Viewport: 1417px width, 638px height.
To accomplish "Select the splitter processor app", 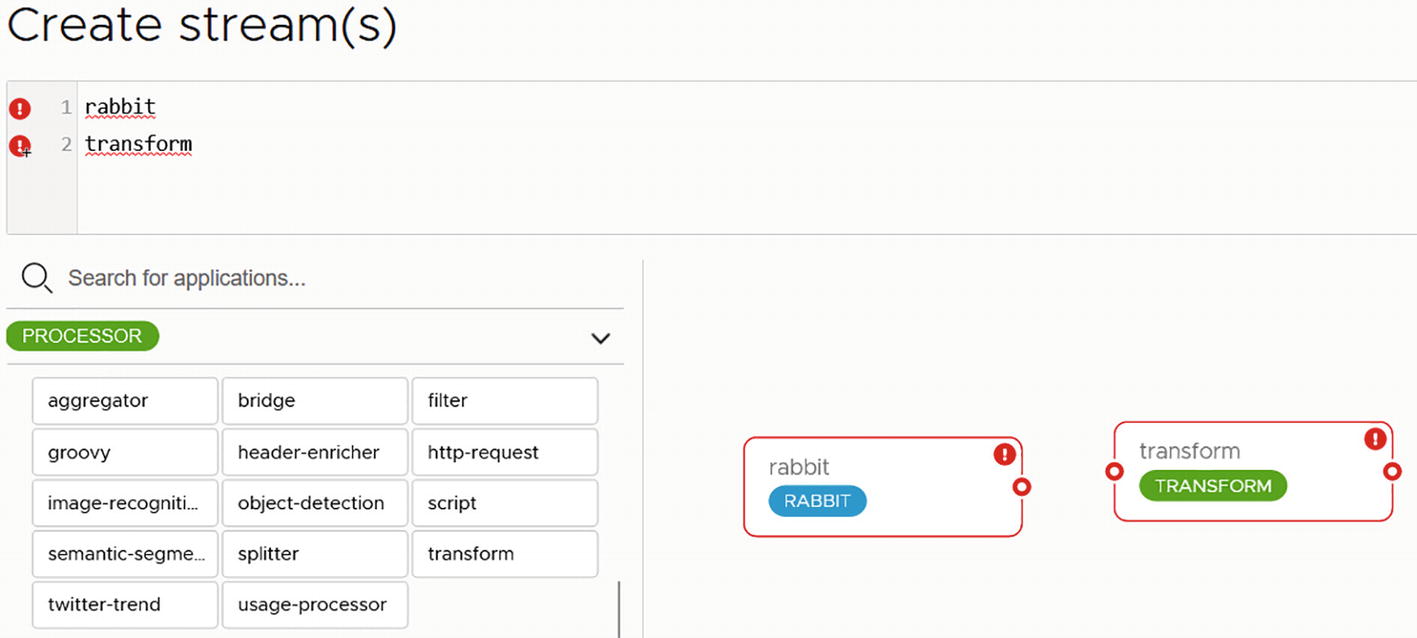I will [x=314, y=554].
